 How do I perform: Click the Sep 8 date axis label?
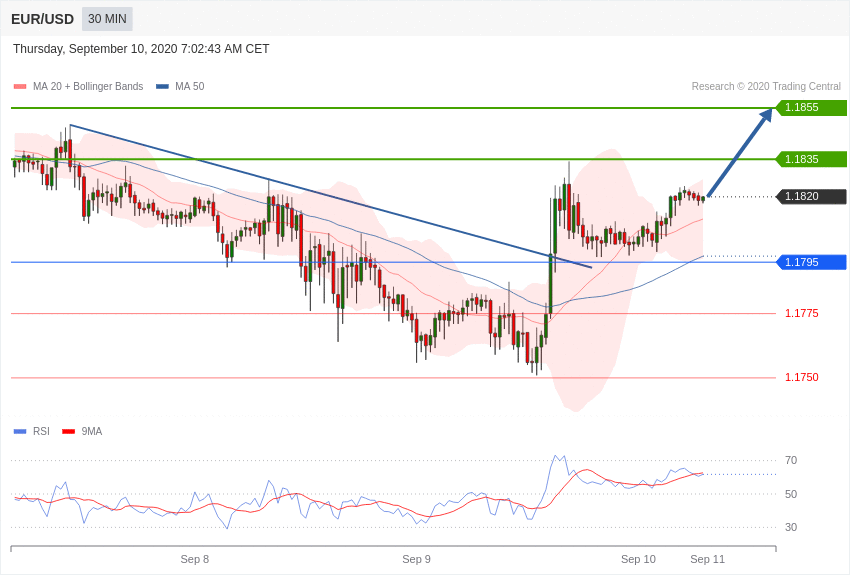(195, 559)
